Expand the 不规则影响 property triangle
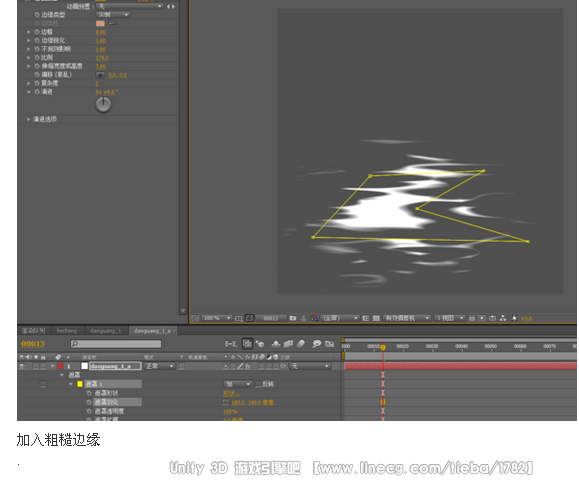 [x=28, y=49]
